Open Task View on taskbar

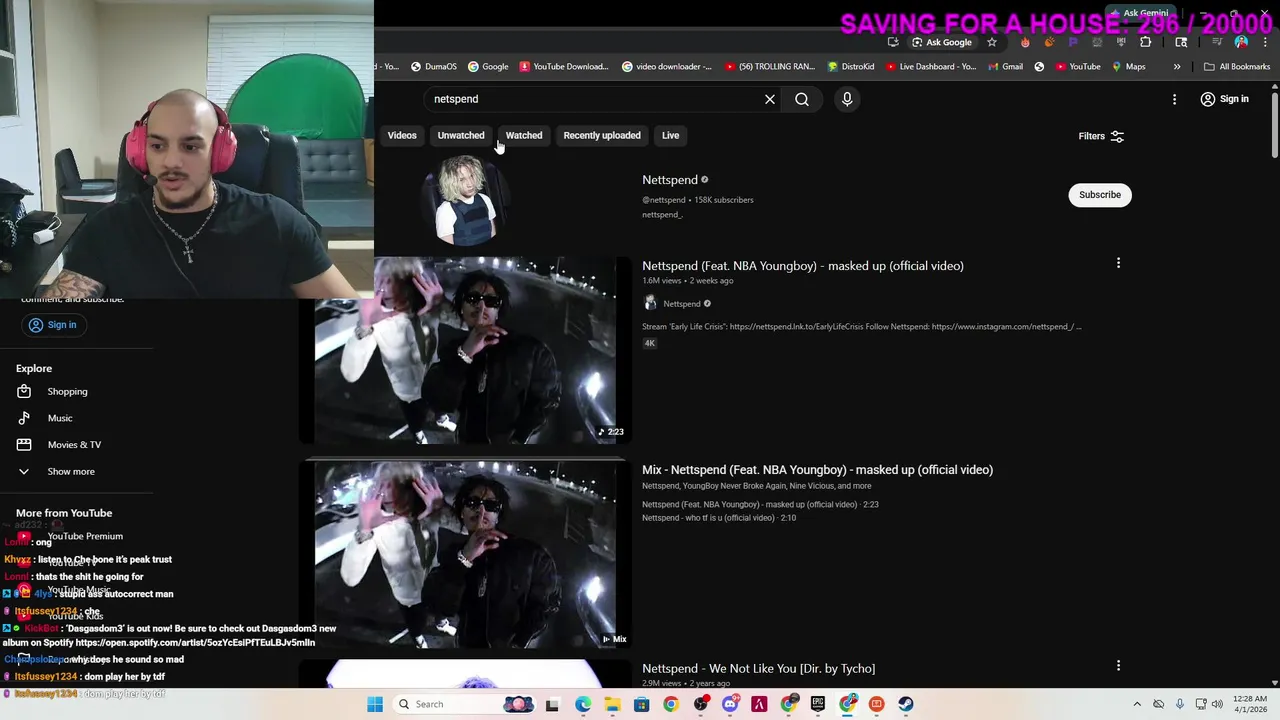pyautogui.click(x=552, y=704)
